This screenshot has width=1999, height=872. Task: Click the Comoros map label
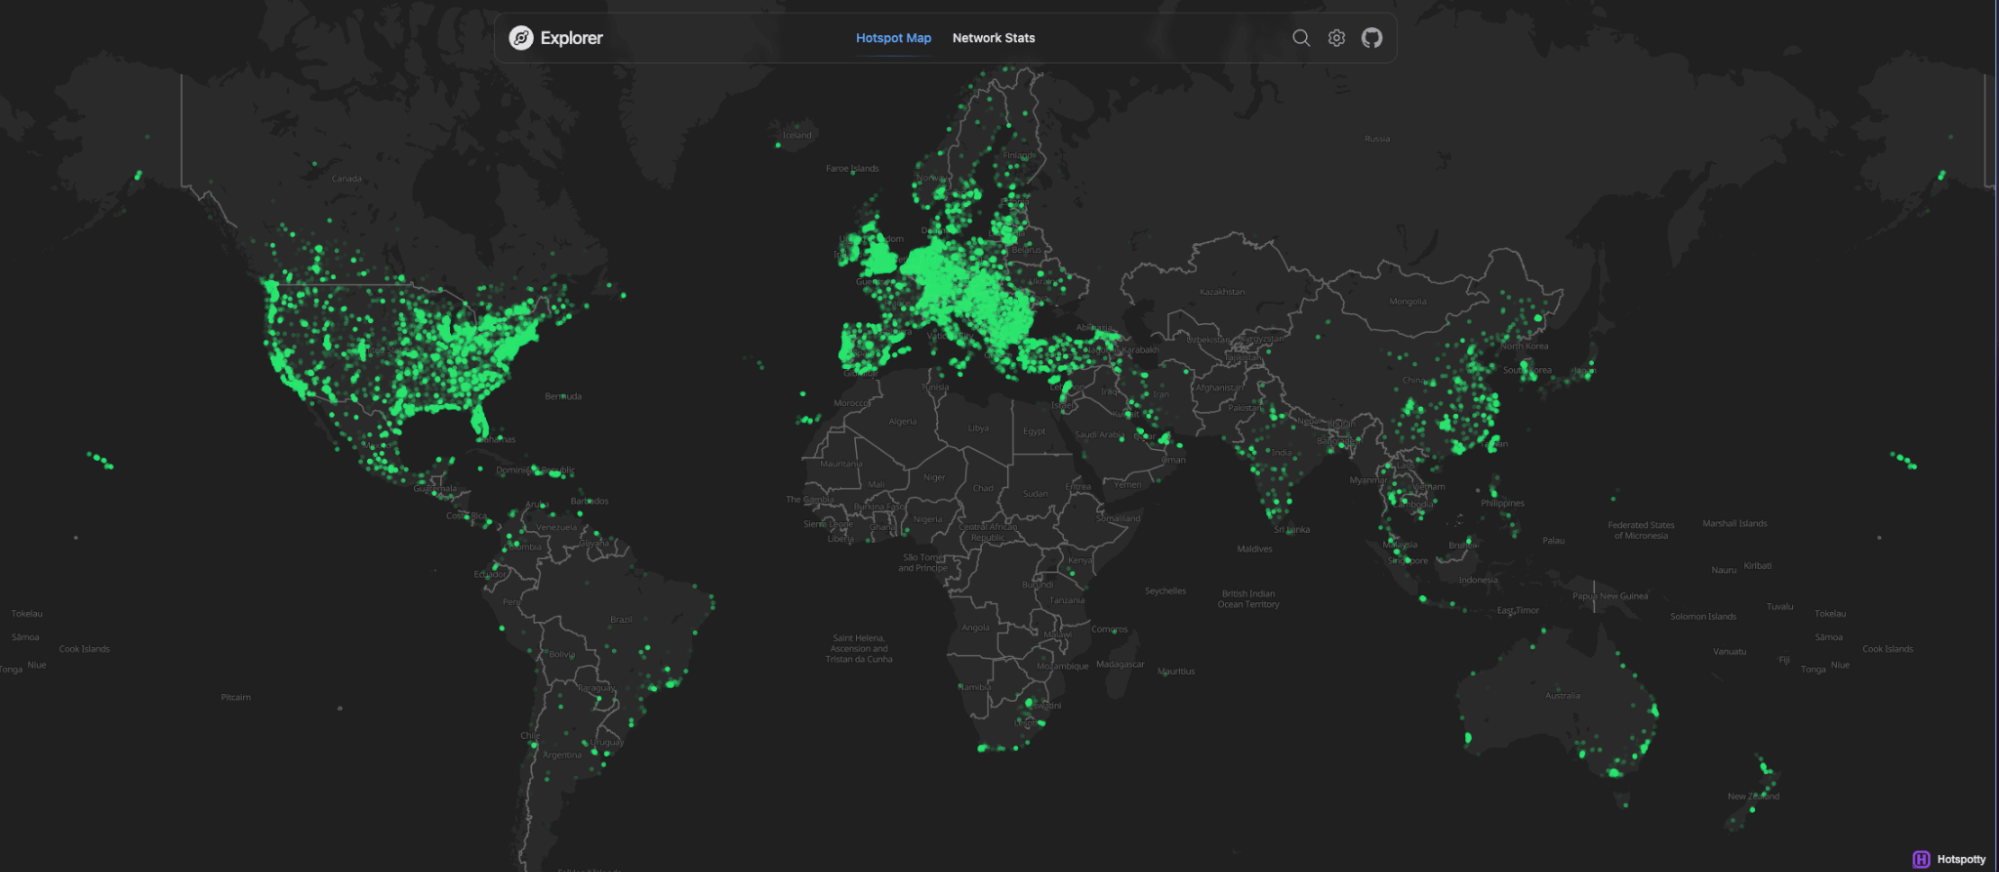[x=1110, y=629]
